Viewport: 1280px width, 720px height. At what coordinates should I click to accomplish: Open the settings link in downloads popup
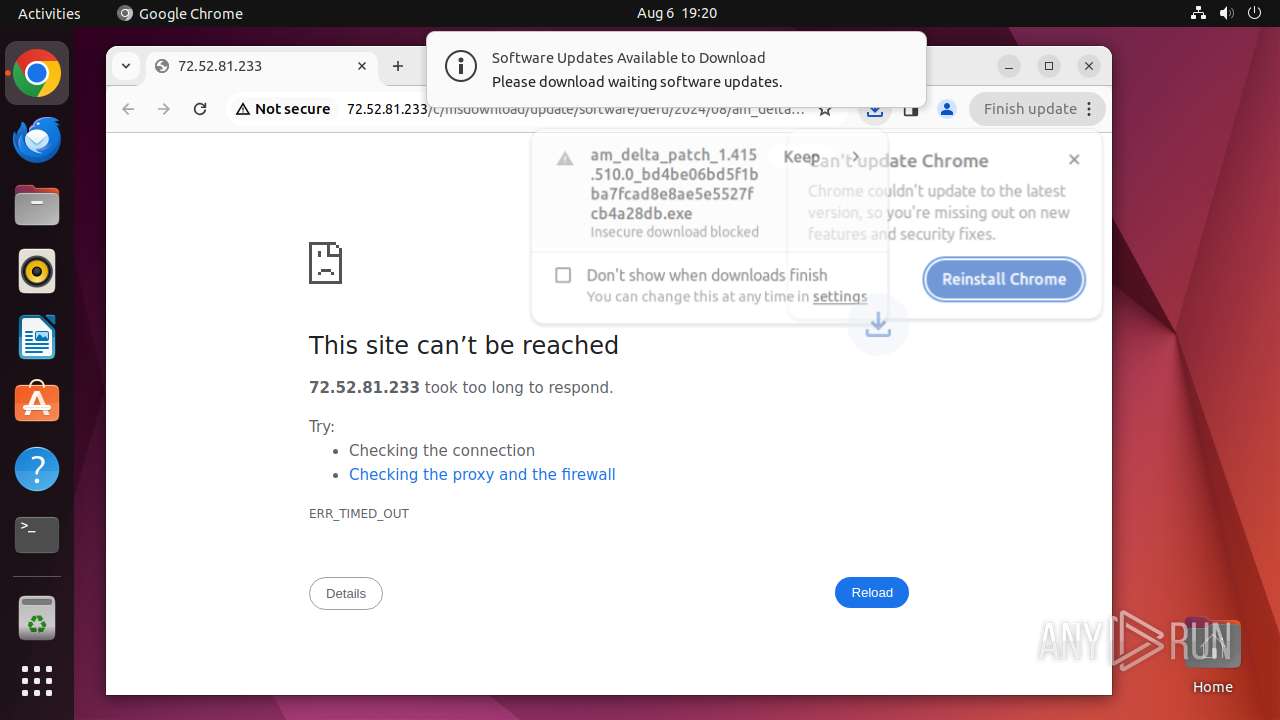coord(840,297)
